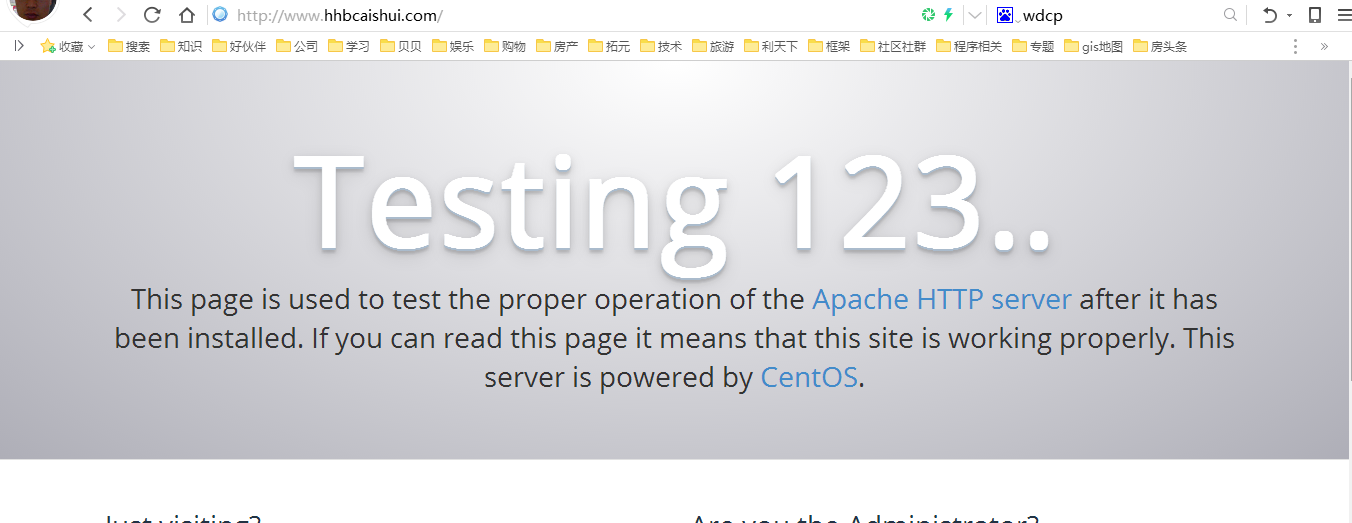
Task: Click the three-dot bookmarks bar options
Action: (1296, 46)
